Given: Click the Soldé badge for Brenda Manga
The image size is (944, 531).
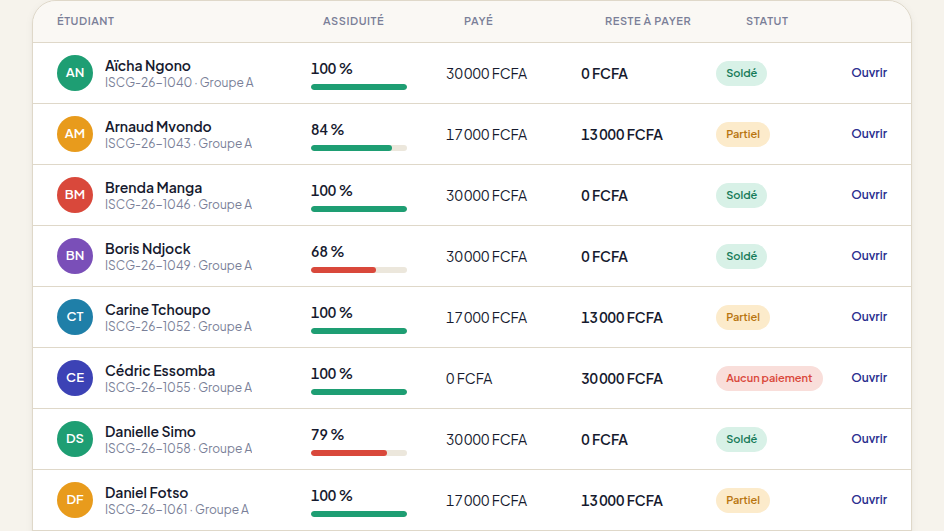Looking at the screenshot, I should (x=741, y=195).
